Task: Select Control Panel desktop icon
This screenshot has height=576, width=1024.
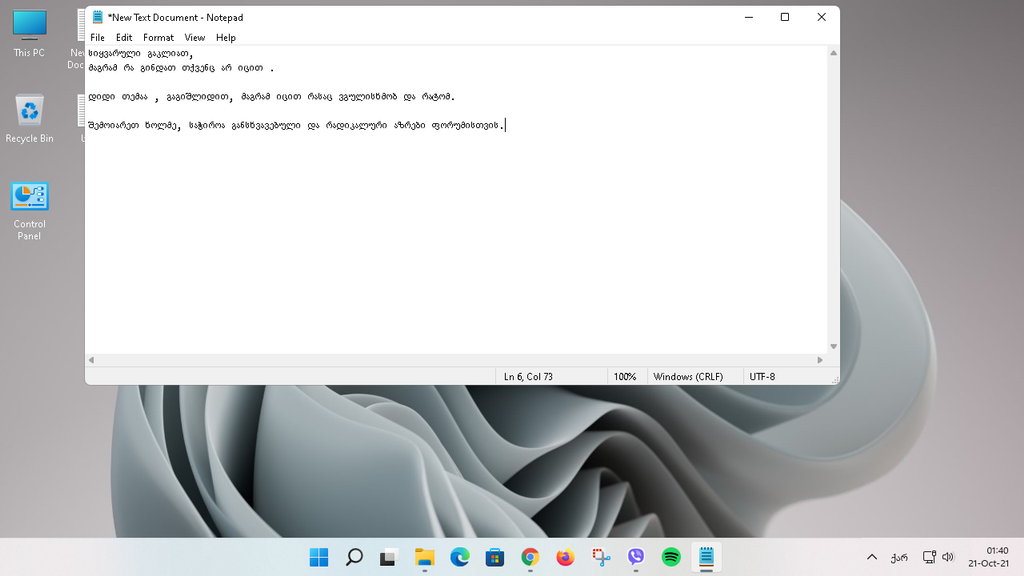Action: coord(29,211)
